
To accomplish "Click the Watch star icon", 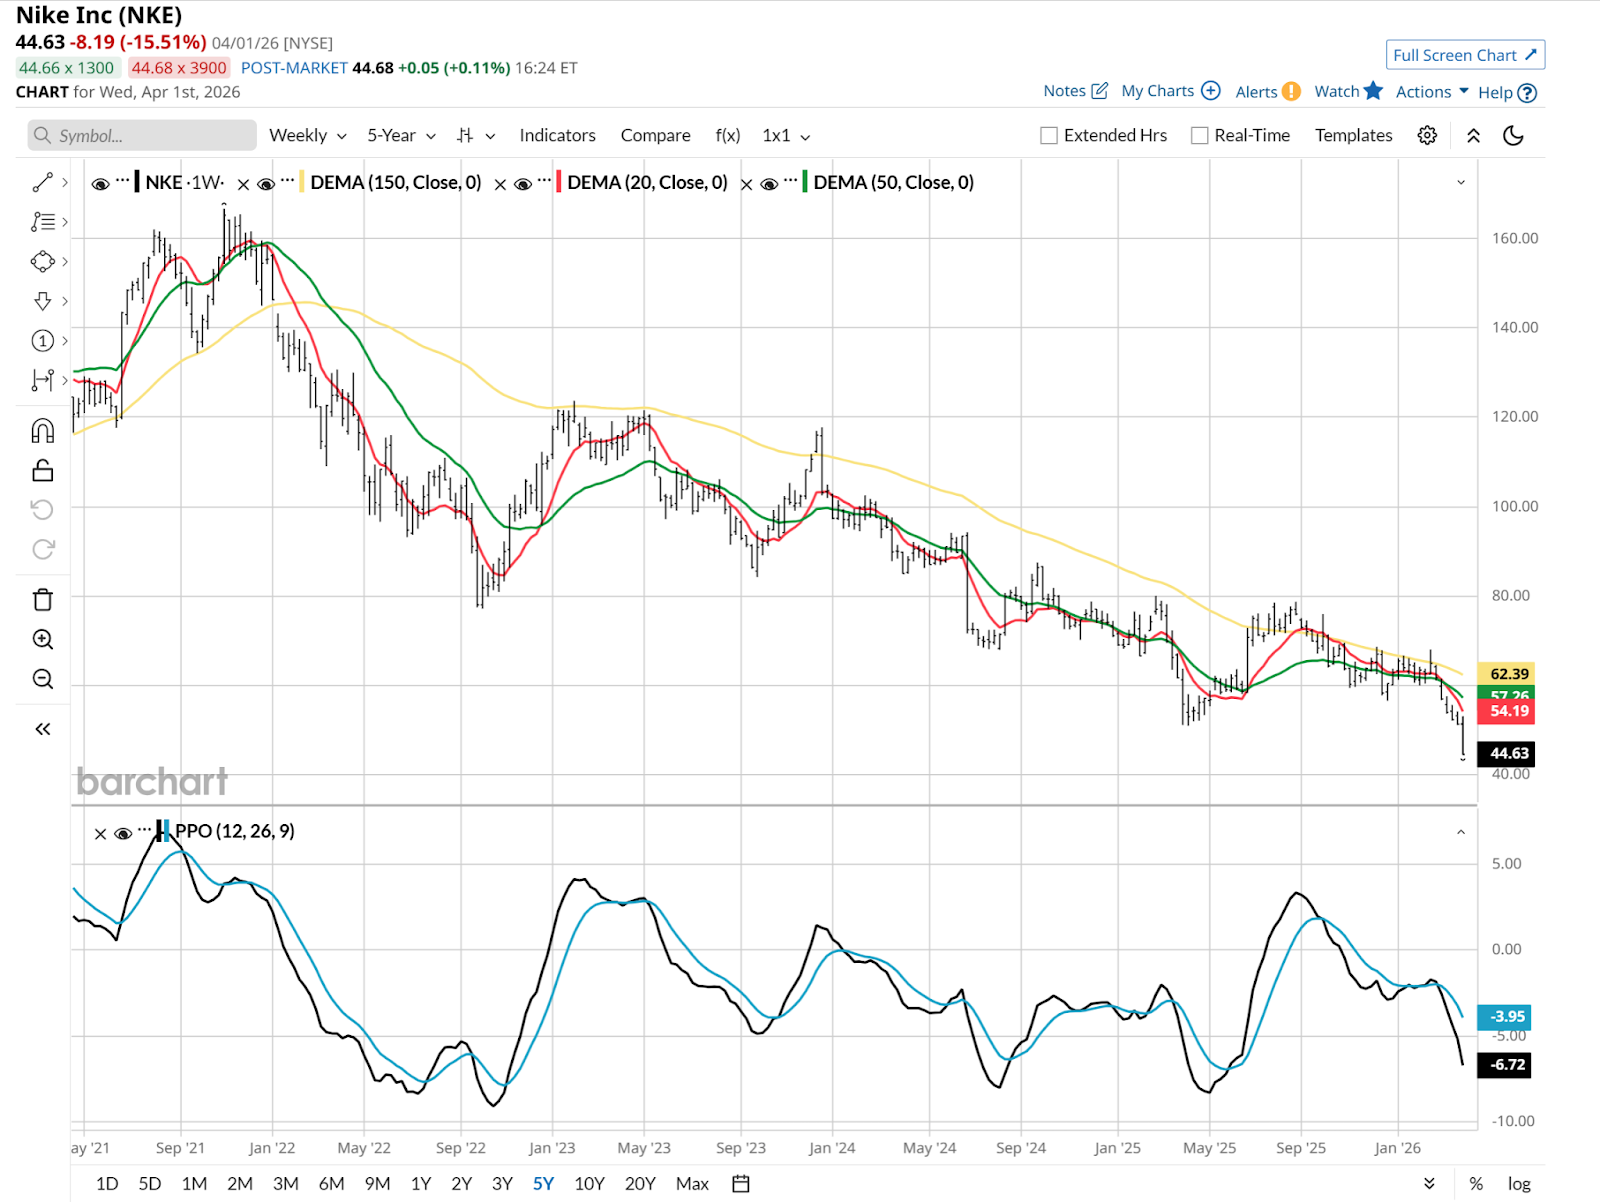I will [1374, 90].
